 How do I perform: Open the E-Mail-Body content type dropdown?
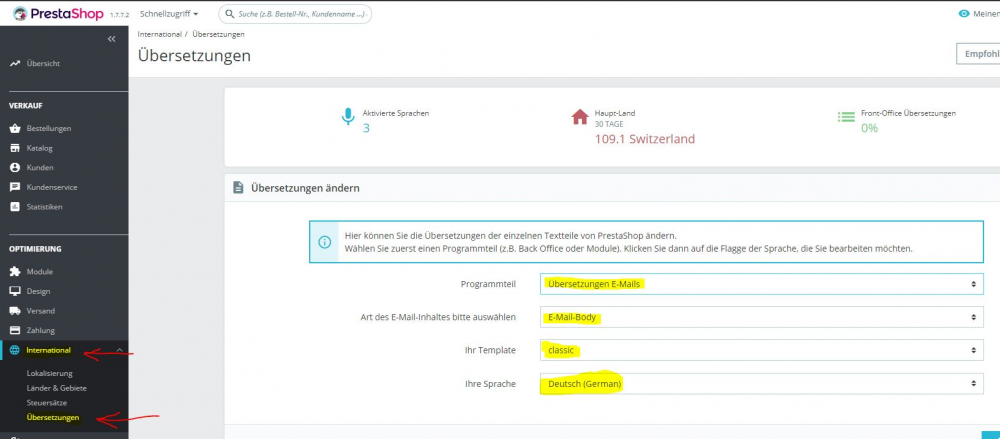pos(761,317)
